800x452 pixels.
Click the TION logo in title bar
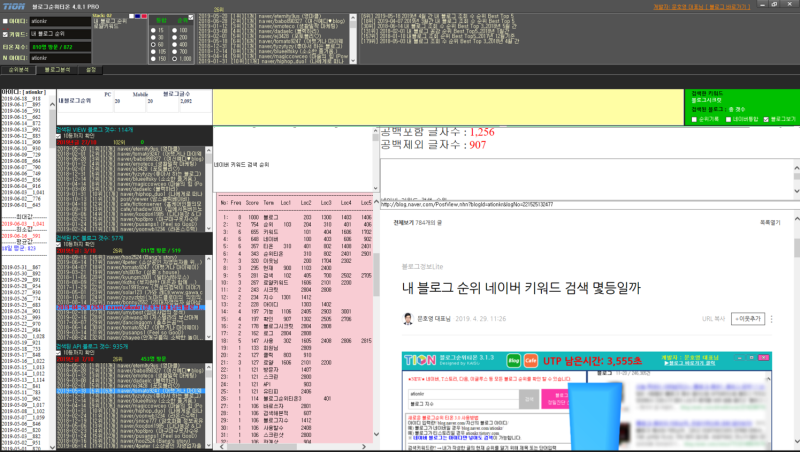click(x=14, y=6)
